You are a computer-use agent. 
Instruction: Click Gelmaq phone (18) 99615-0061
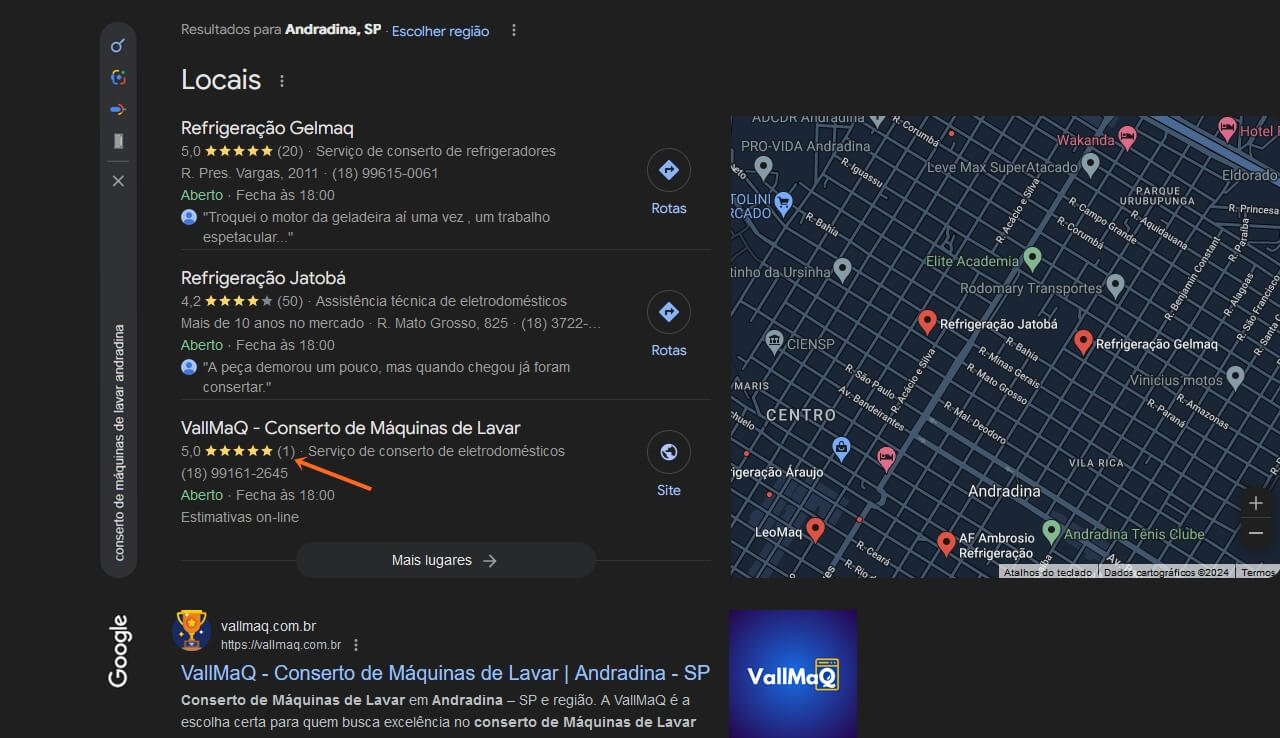click(385, 173)
